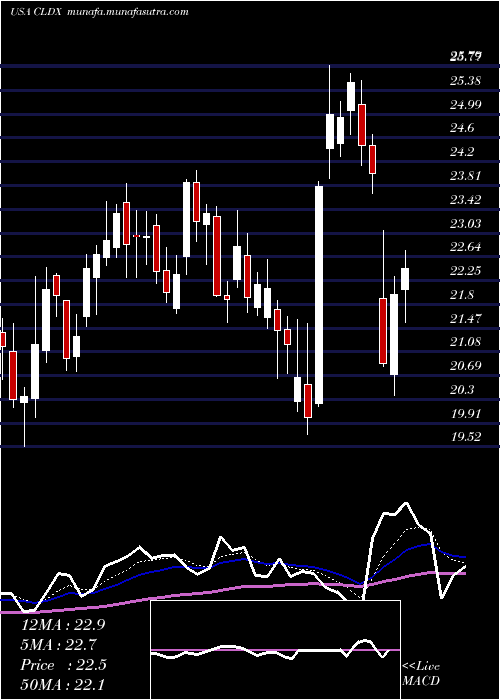
Task: Click the 22.64 price axis label
Action: (465, 247)
